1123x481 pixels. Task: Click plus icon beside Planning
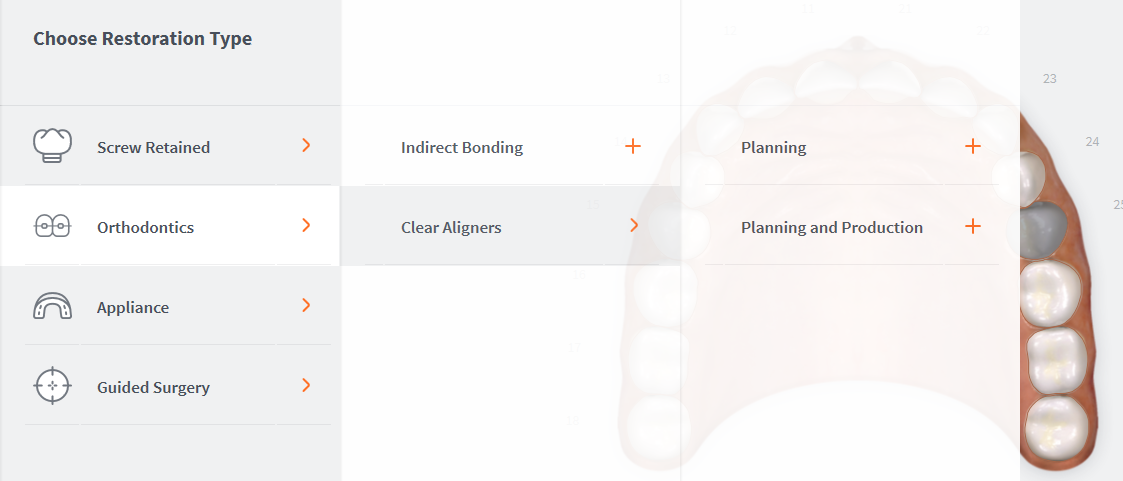(972, 147)
